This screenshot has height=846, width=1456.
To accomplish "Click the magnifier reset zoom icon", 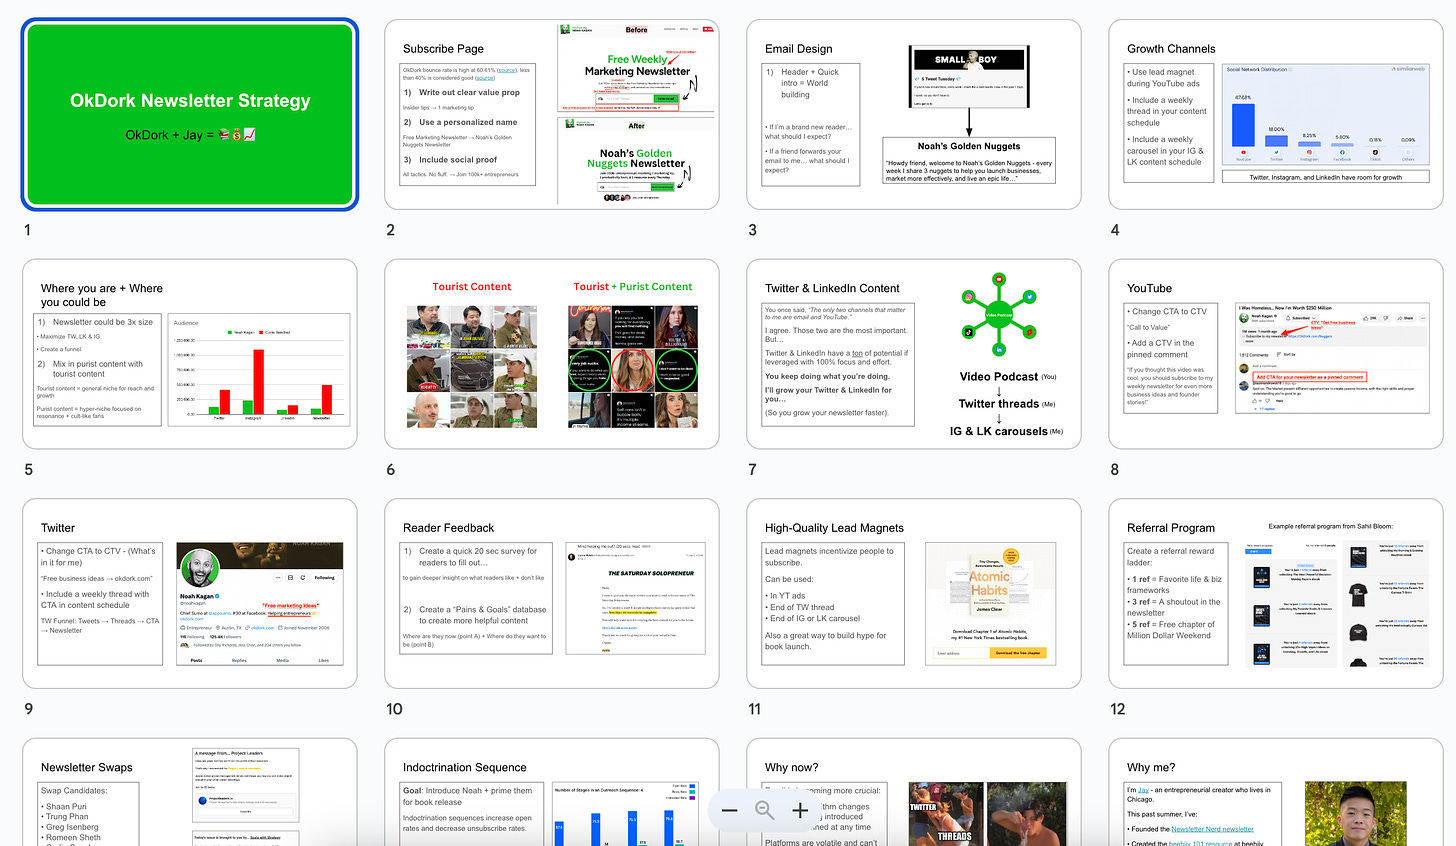I will coord(765,810).
